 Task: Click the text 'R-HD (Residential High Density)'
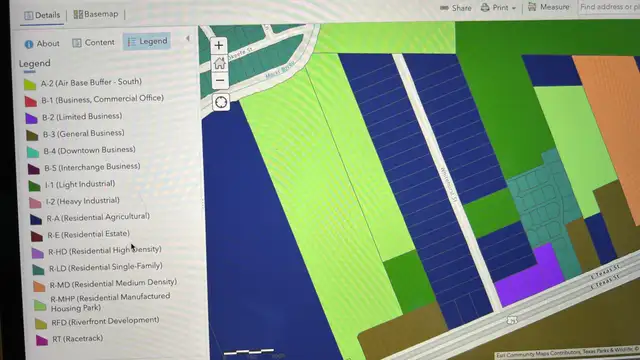tap(105, 250)
